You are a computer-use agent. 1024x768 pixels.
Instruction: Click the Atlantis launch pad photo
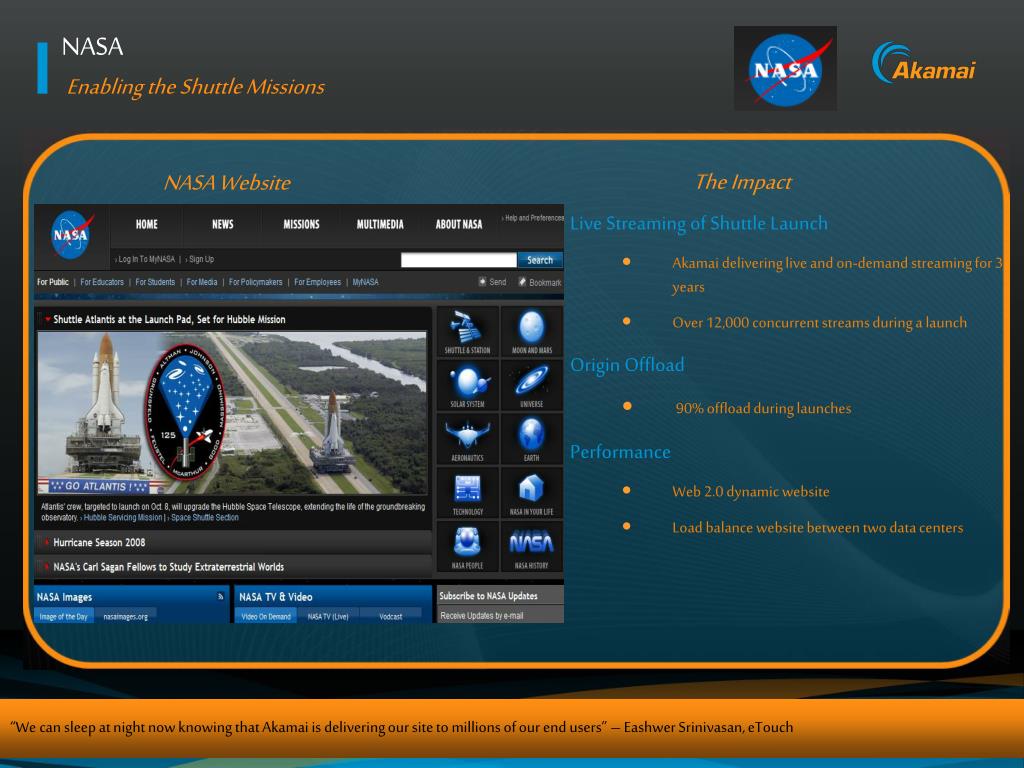pyautogui.click(x=232, y=413)
